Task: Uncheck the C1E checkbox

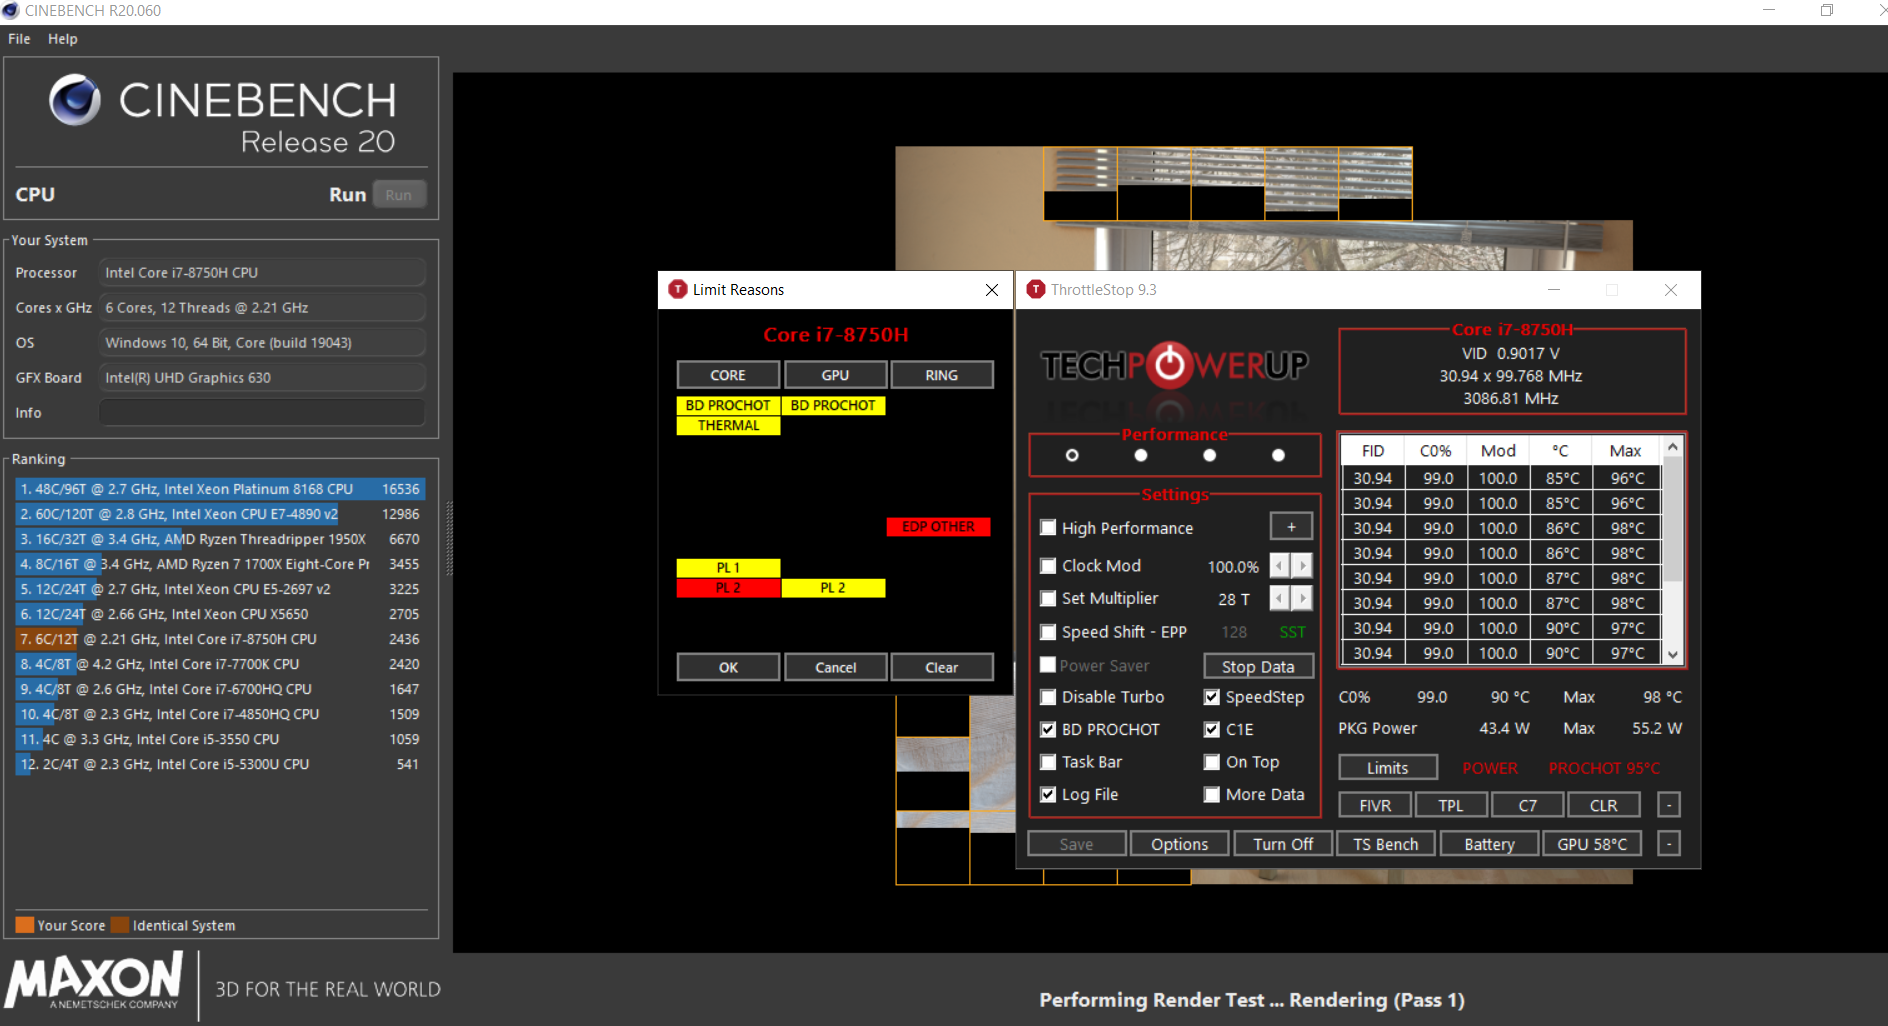Action: 1212,730
